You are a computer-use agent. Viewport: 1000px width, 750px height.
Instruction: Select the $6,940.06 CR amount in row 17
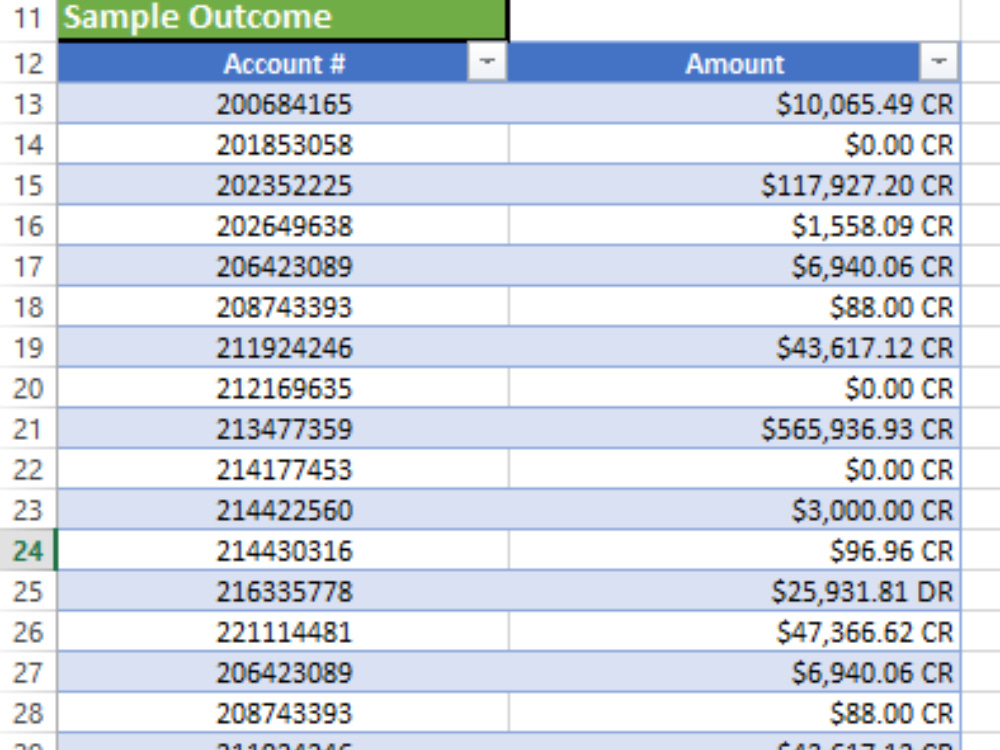[x=734, y=267]
